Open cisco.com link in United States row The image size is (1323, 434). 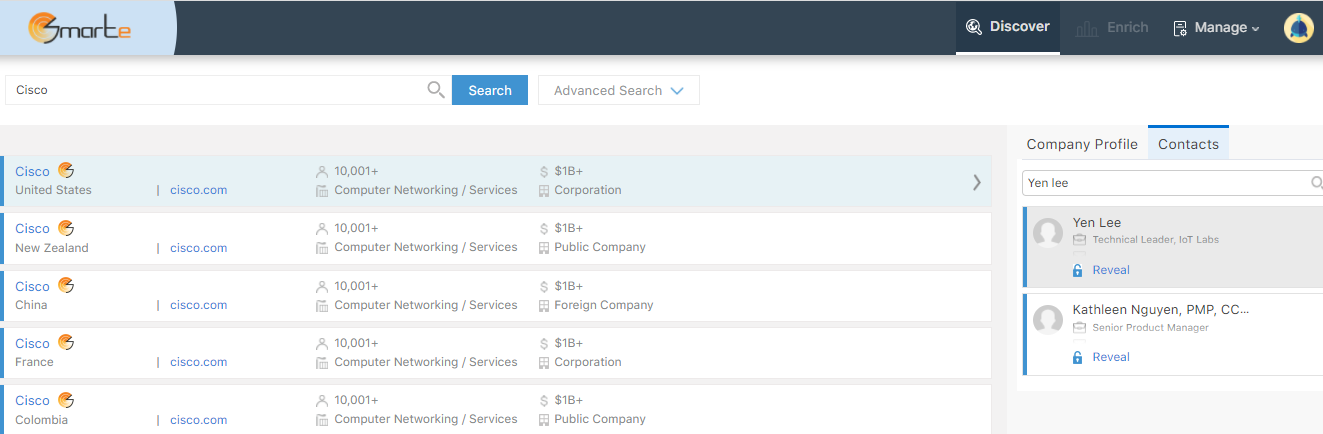click(198, 190)
